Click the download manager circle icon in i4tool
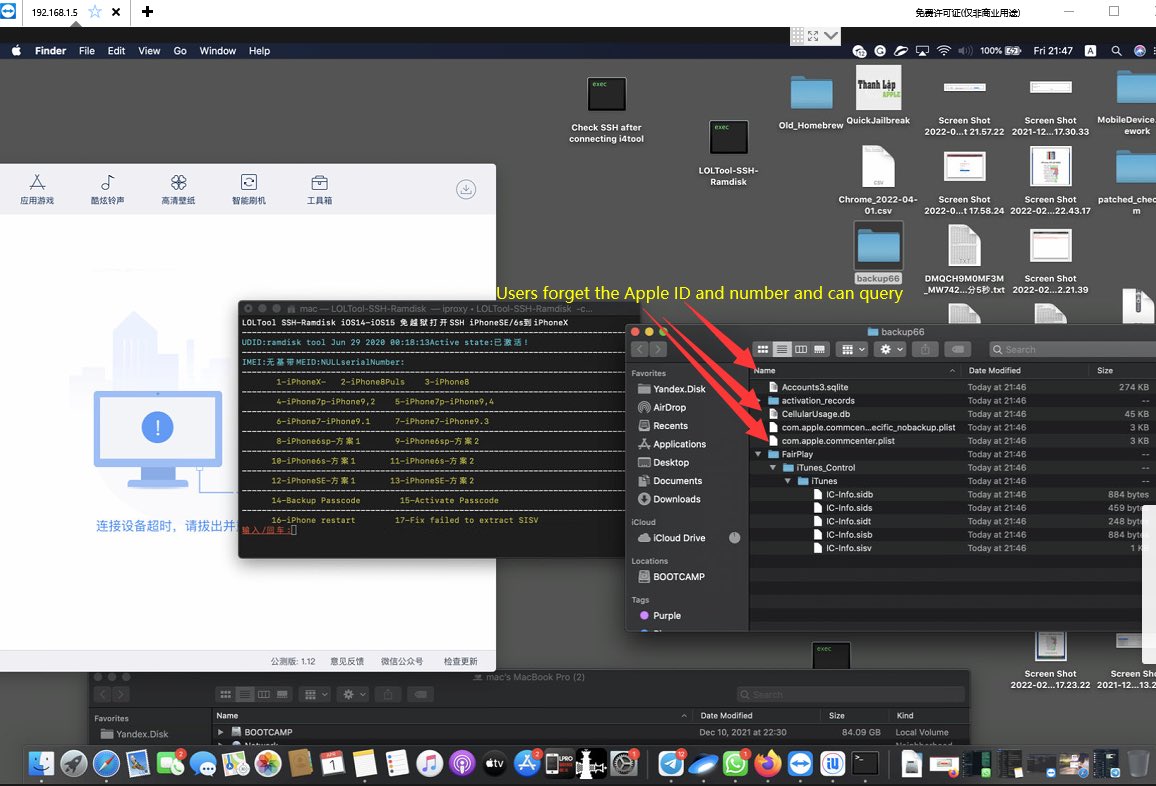The image size is (1156, 786). 466,189
